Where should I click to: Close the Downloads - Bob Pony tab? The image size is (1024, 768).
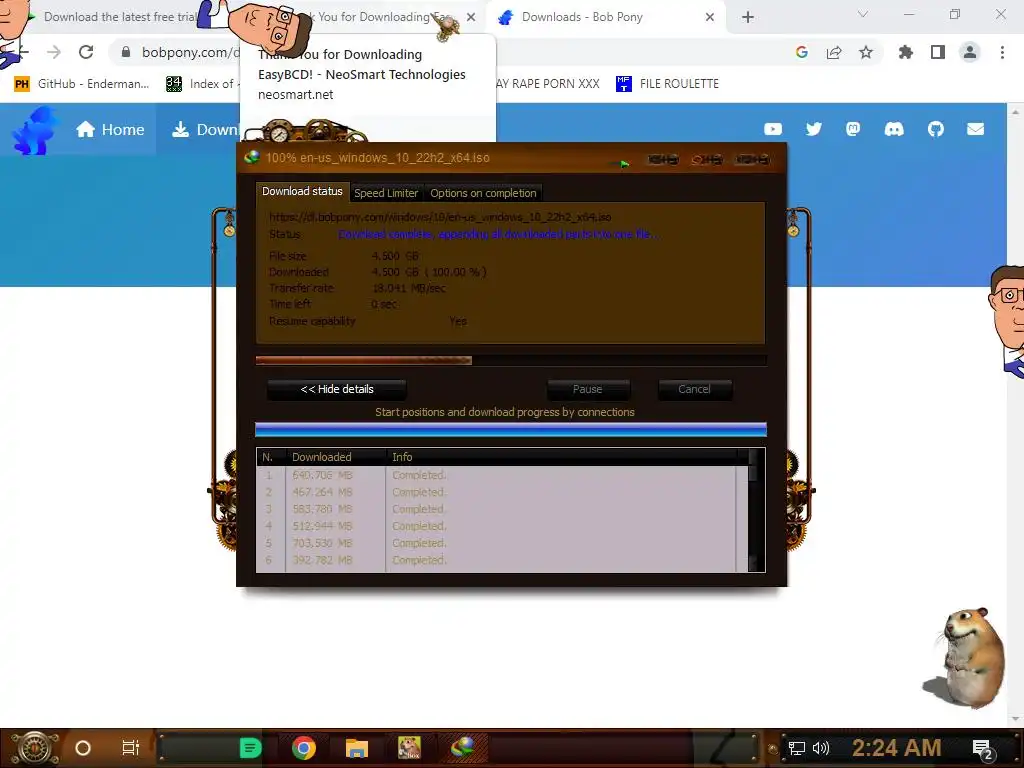710,17
